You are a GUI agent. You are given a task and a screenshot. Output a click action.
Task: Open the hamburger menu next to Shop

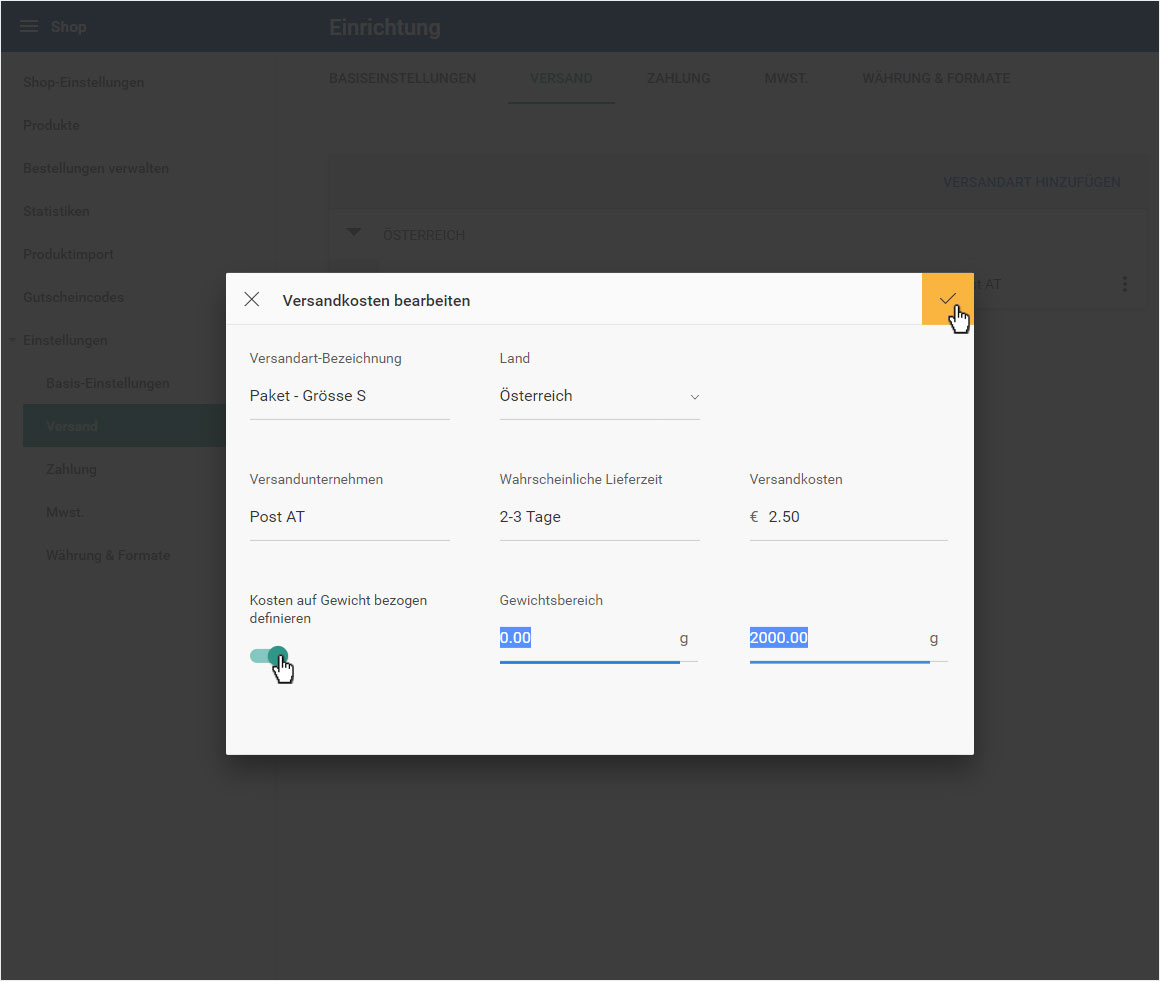pos(29,27)
